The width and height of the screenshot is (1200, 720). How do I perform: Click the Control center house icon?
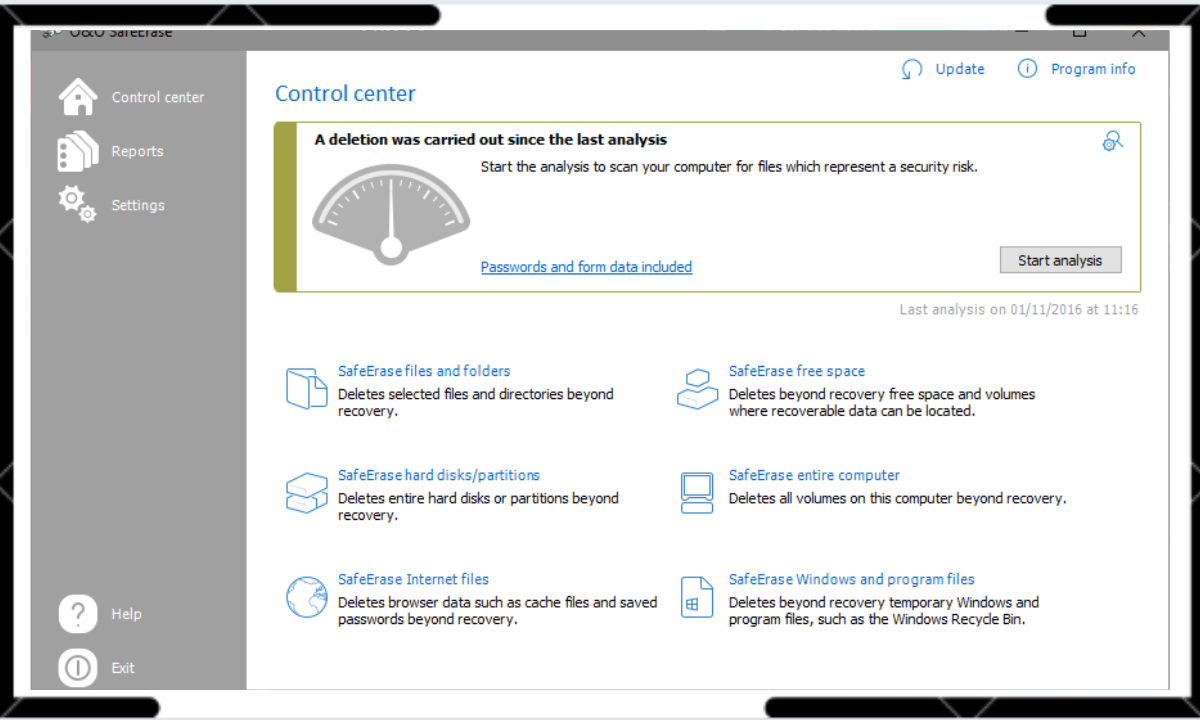coord(78,97)
